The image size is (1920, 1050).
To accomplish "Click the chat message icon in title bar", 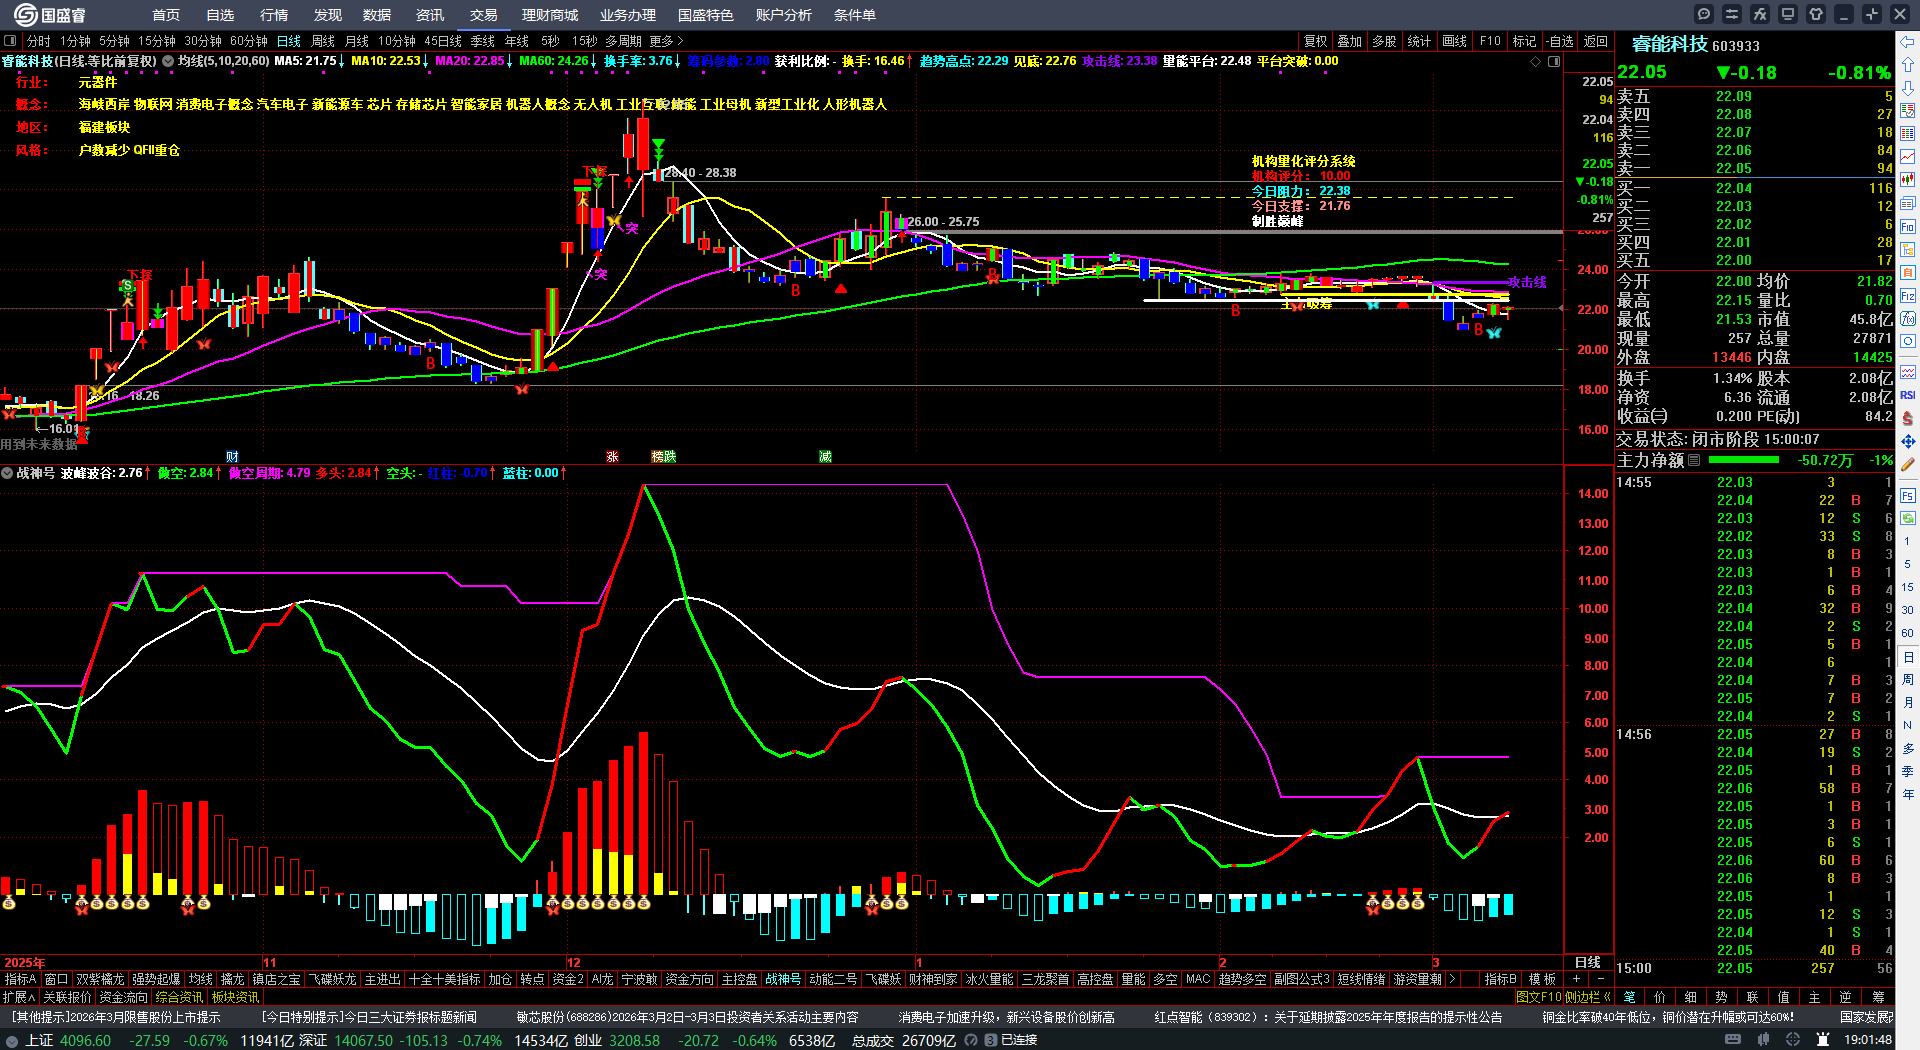I will pos(1704,14).
